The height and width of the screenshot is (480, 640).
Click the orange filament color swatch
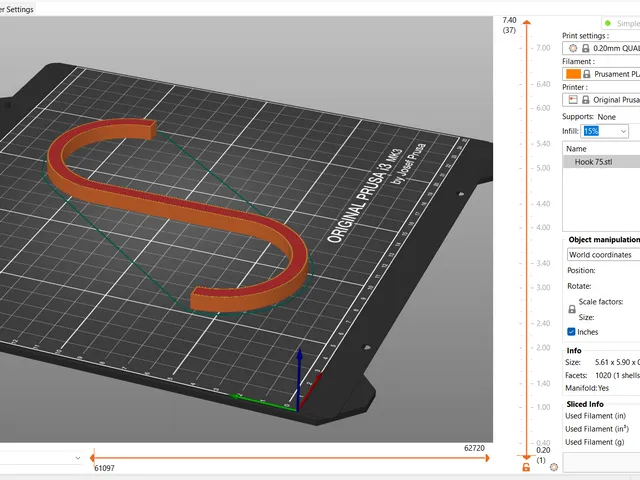click(573, 74)
